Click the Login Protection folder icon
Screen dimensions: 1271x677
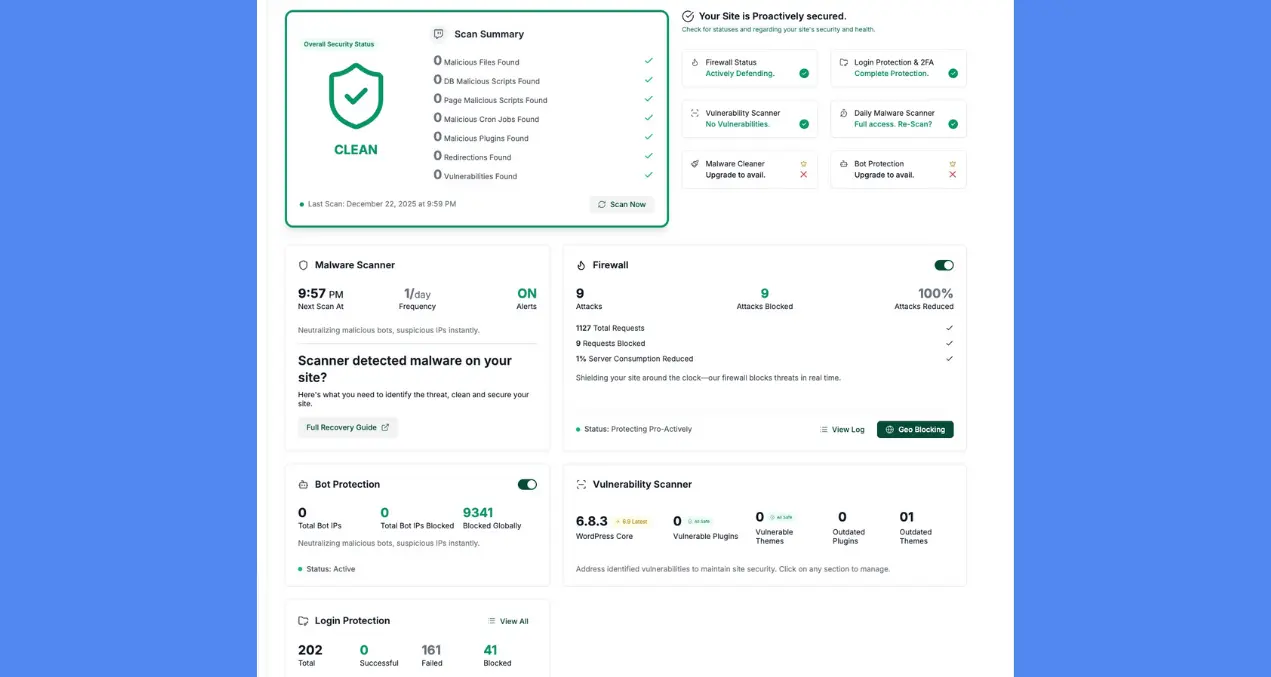click(303, 621)
